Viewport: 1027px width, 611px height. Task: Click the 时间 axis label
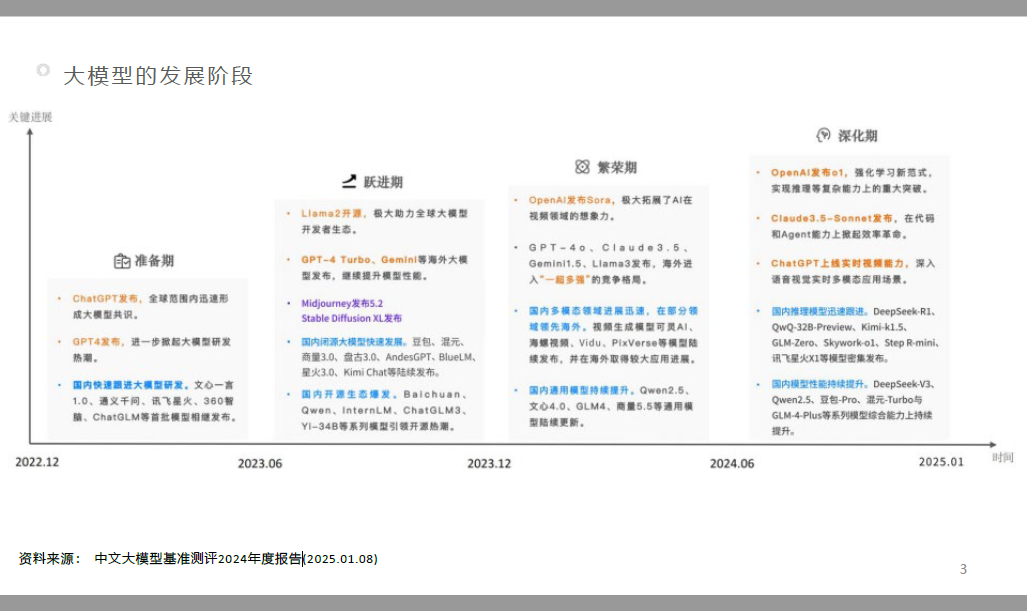coord(1003,457)
